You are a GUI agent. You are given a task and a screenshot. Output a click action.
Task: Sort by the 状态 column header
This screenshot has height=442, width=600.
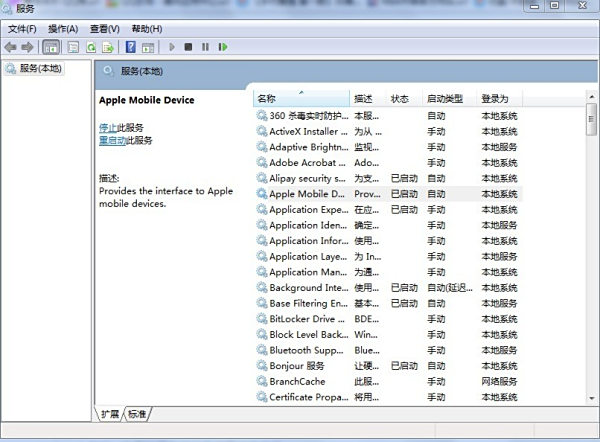(x=404, y=99)
